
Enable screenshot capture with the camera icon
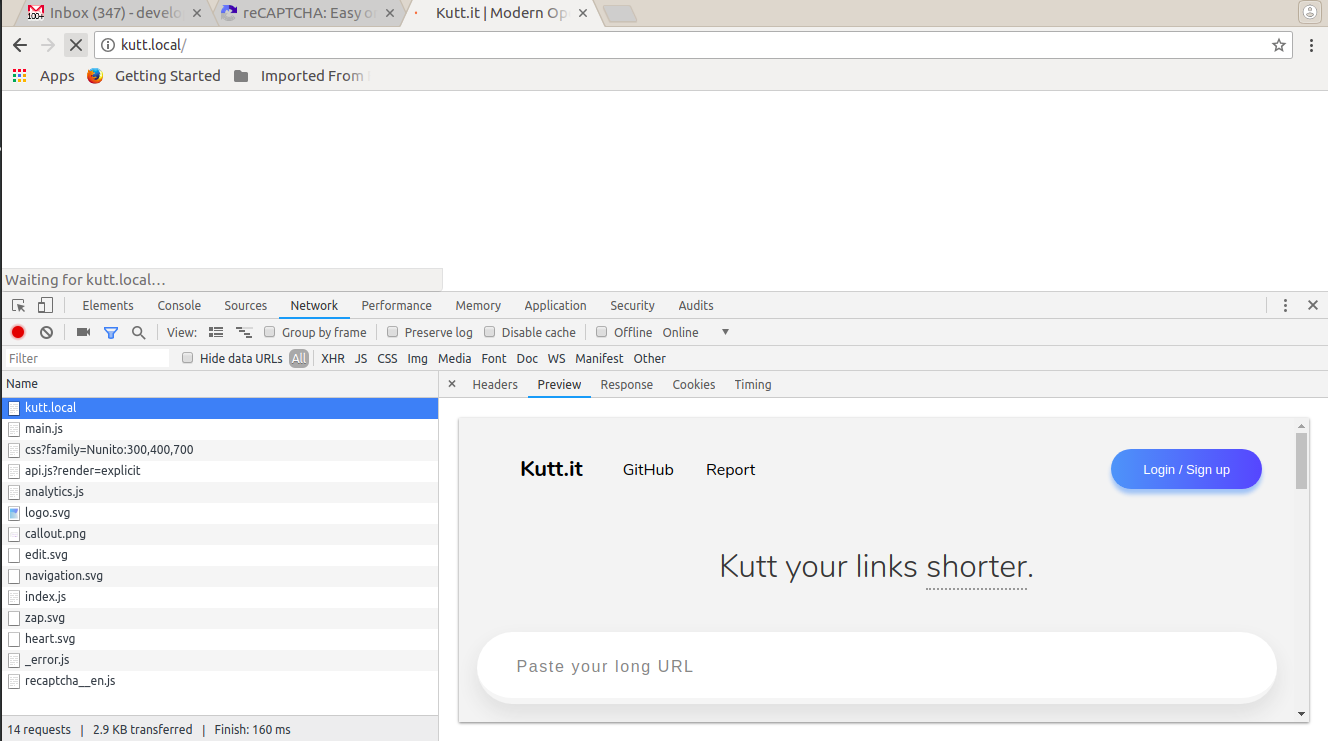[x=82, y=331]
